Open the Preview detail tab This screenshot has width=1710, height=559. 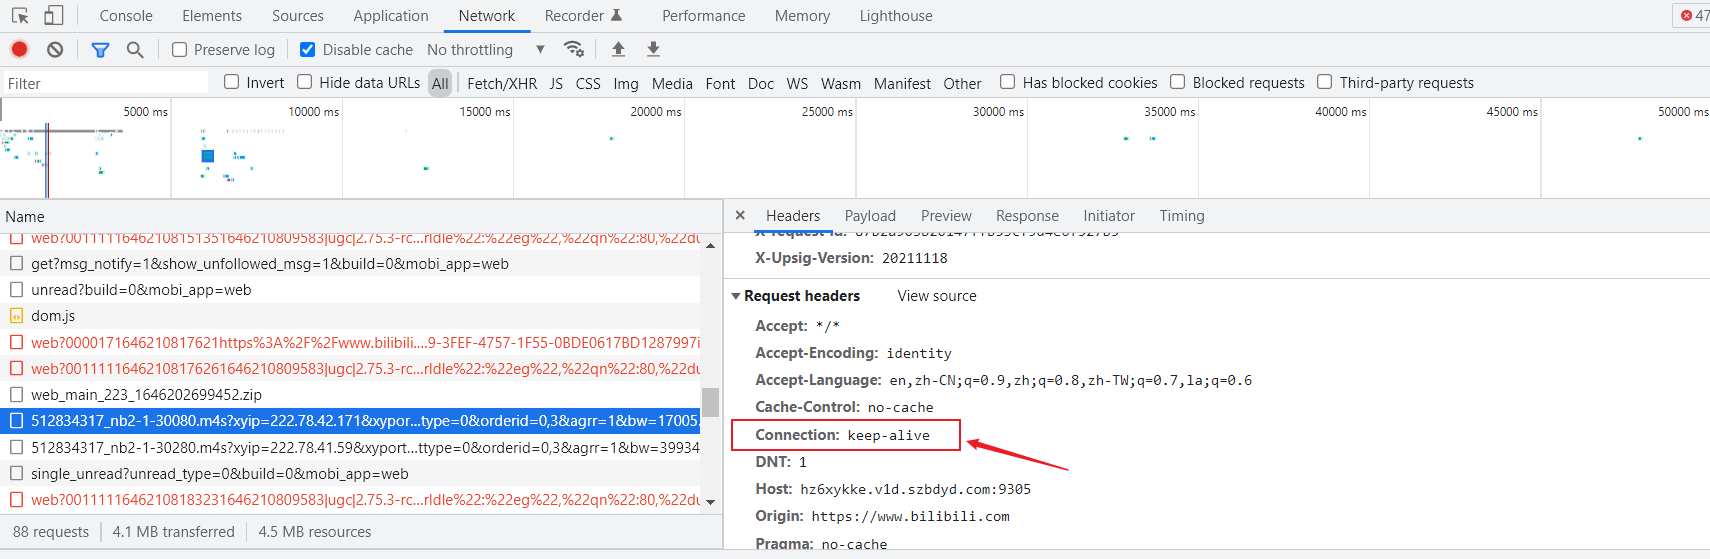click(x=946, y=215)
